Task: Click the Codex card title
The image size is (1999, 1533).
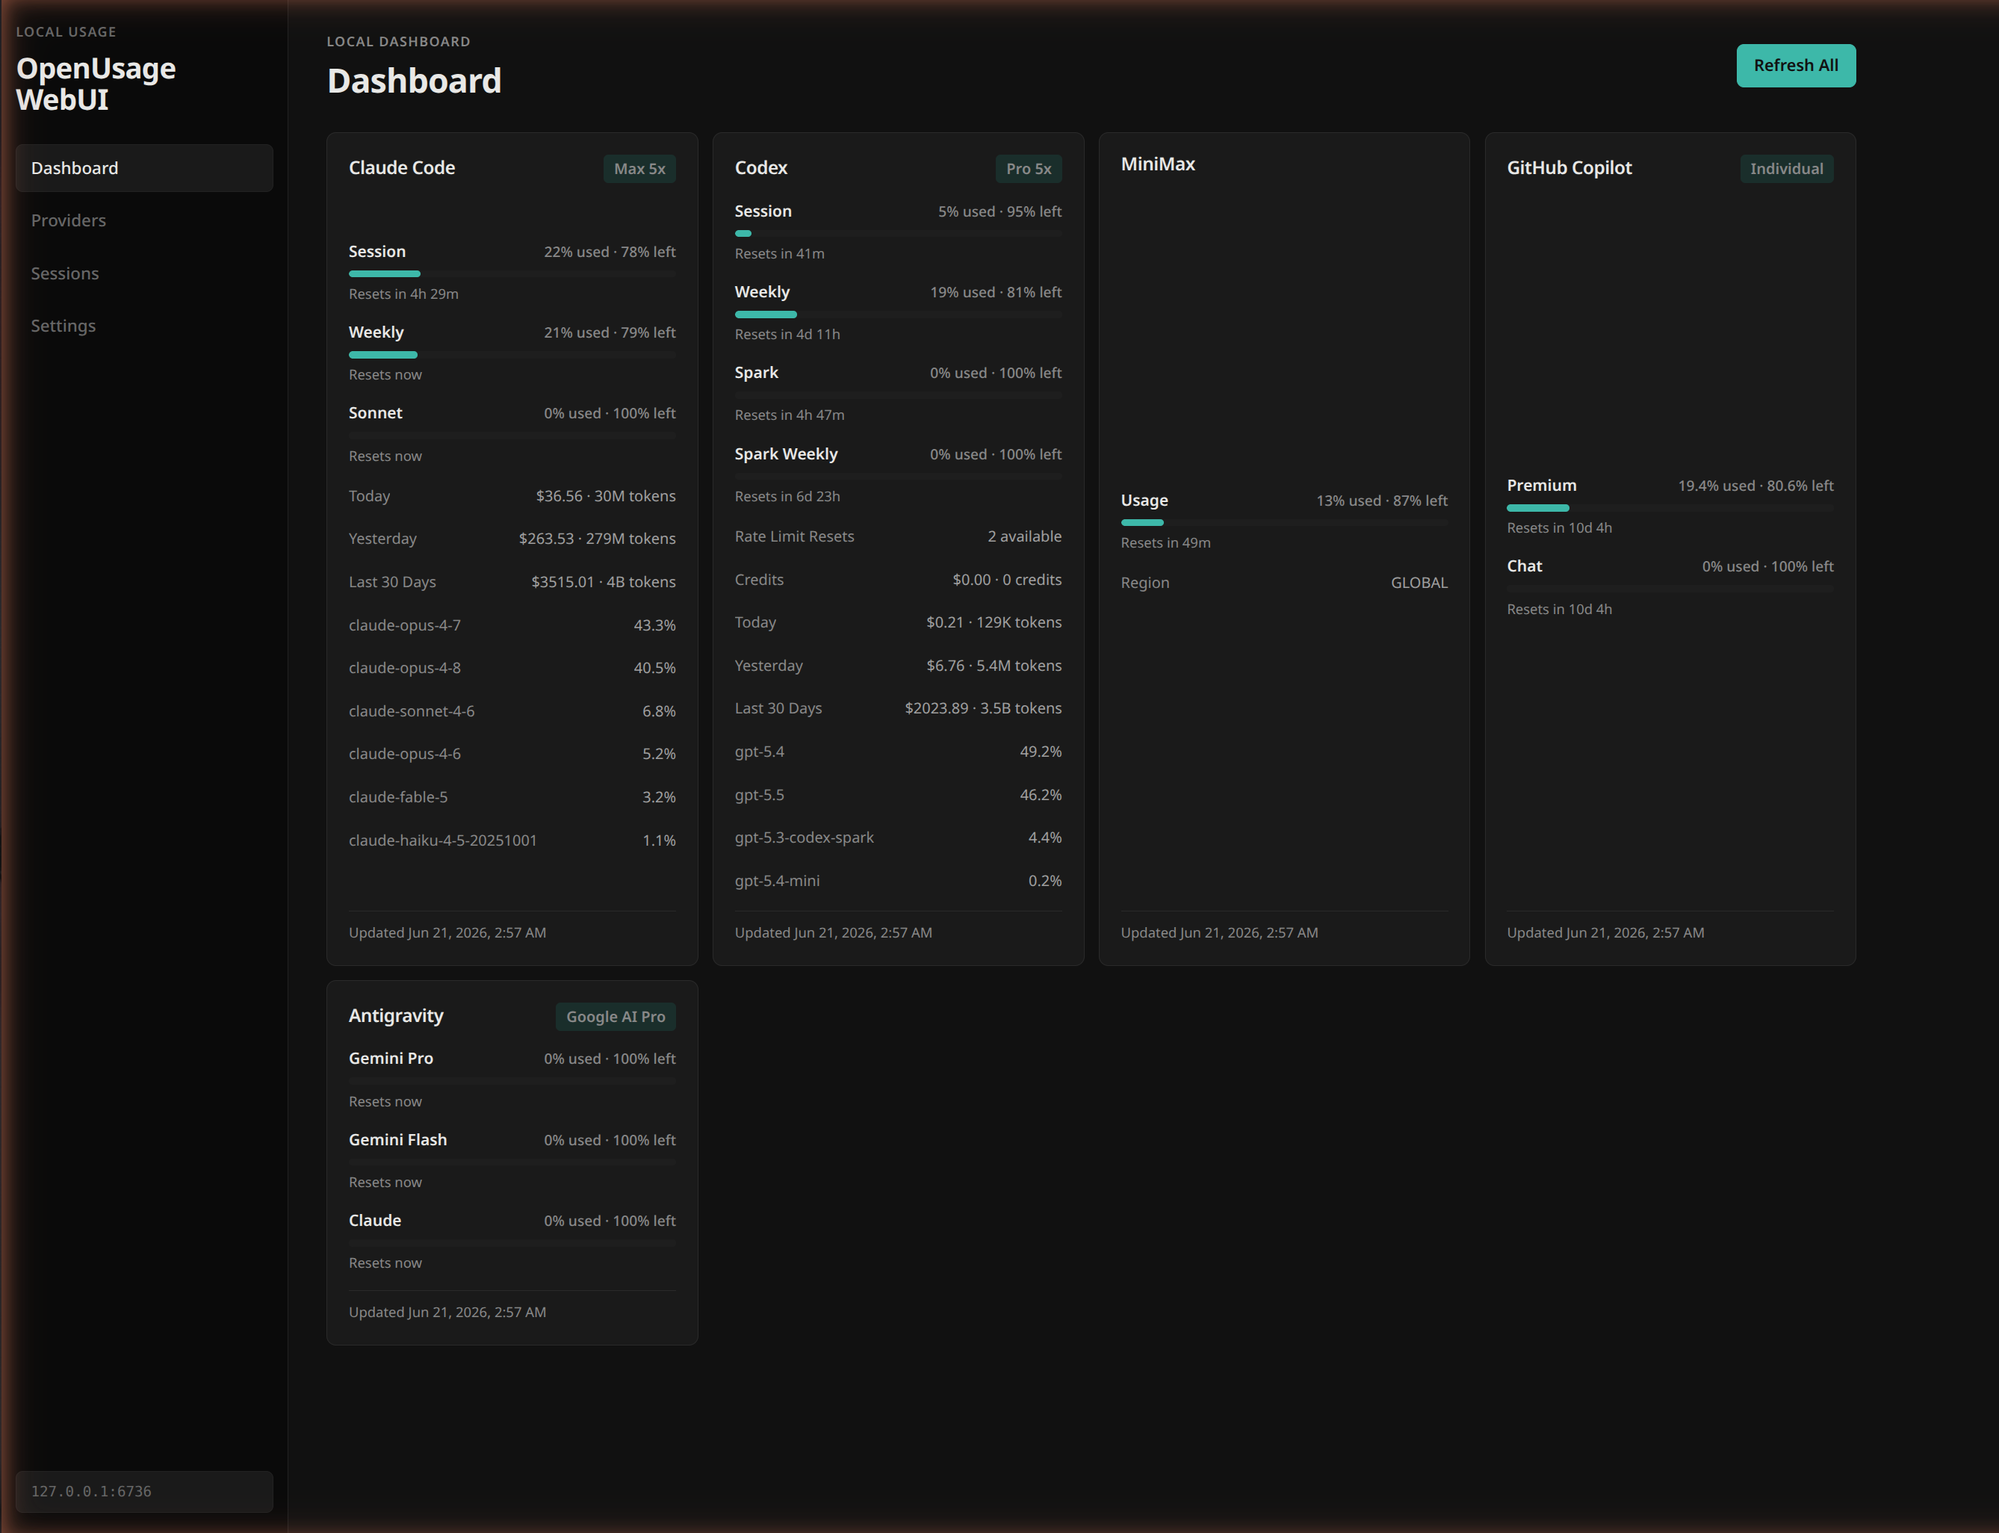Action: coord(761,168)
